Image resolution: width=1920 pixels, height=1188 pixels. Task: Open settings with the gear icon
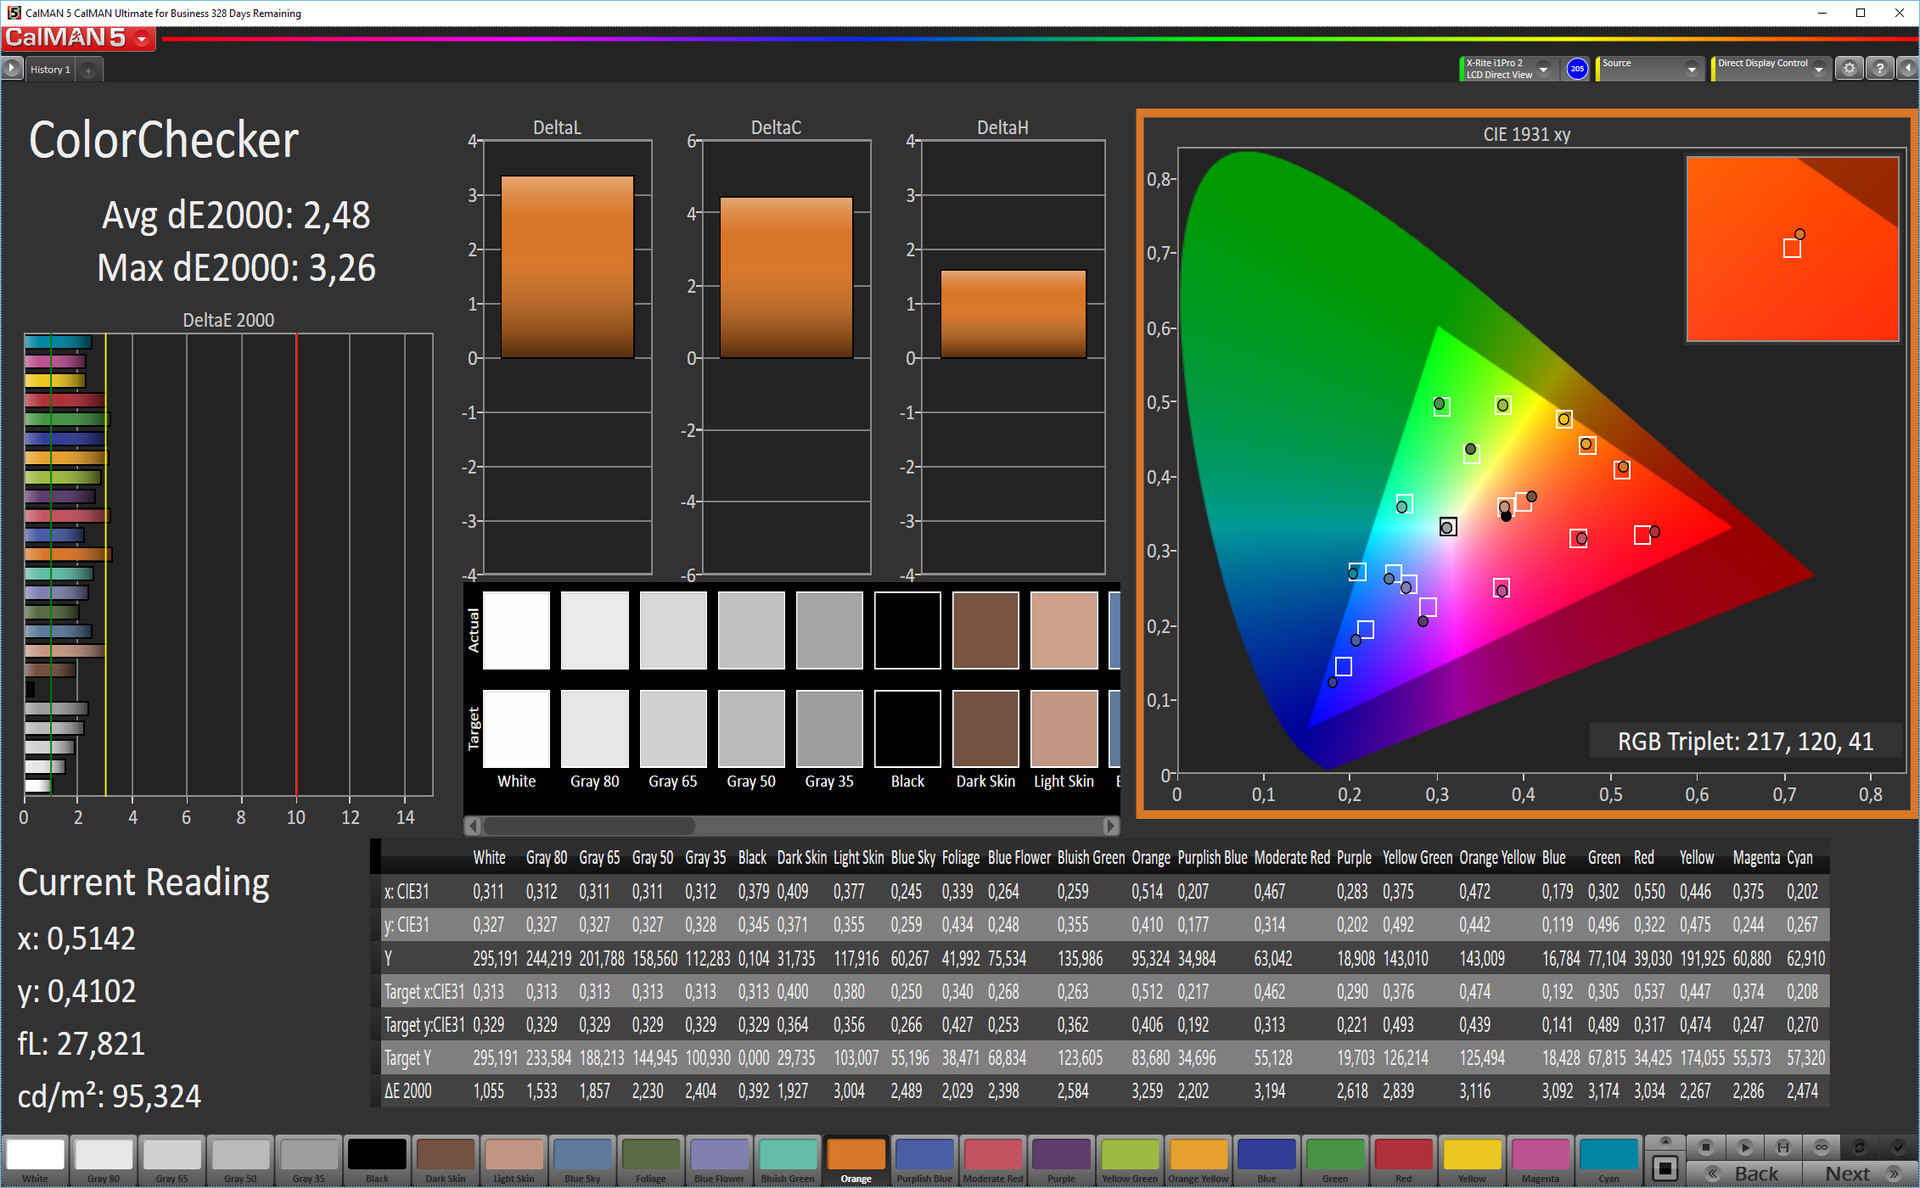tap(1849, 69)
